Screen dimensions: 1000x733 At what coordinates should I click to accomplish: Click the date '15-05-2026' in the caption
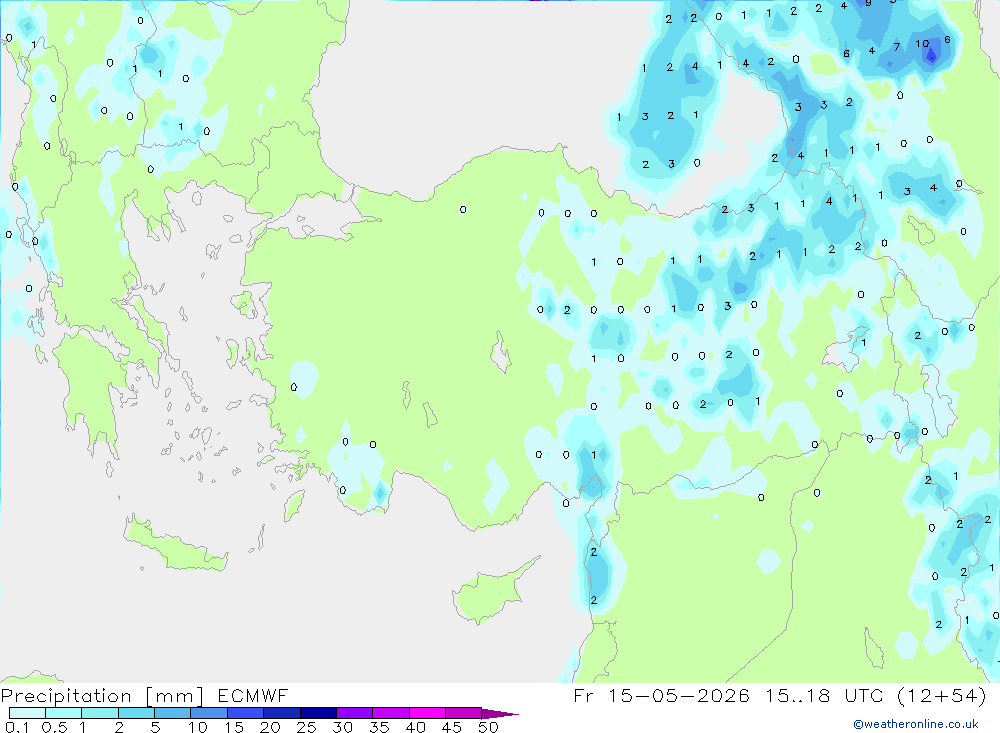click(679, 695)
